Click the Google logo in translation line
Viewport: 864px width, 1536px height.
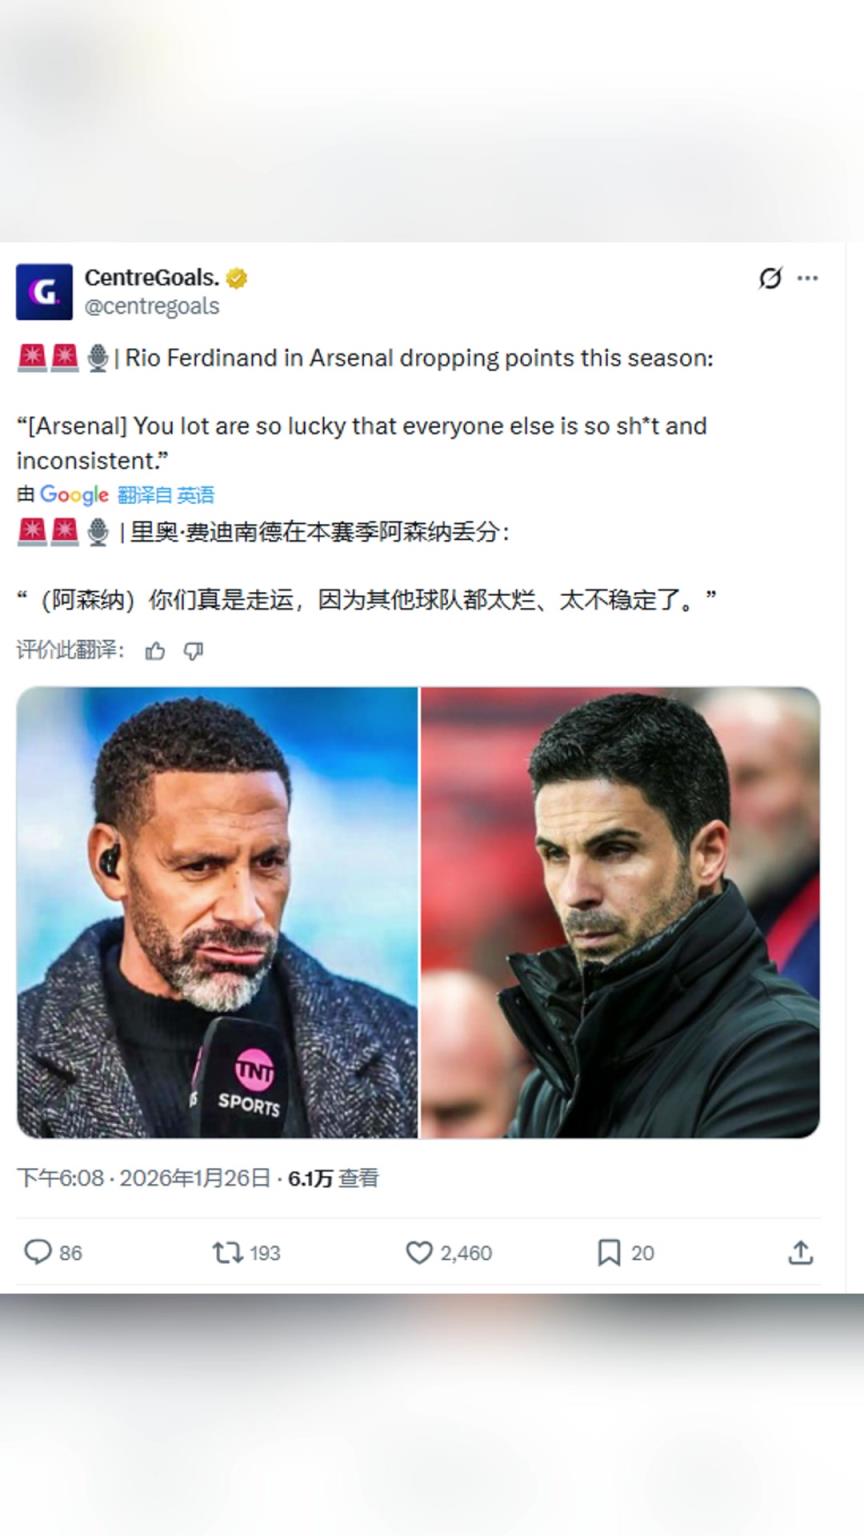pos(74,494)
